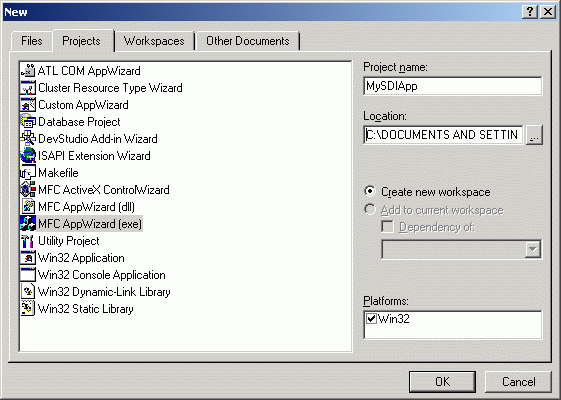561x400 pixels.
Task: Select the Utility Project tools icon
Action: point(28,241)
